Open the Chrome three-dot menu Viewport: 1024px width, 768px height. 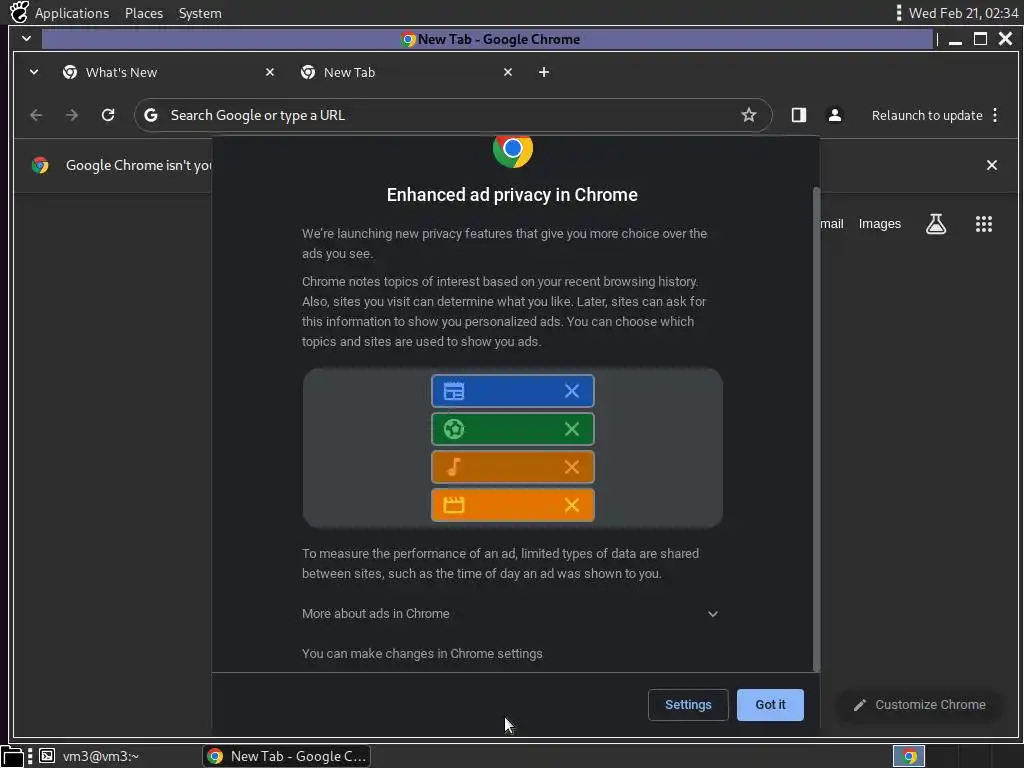(x=995, y=116)
